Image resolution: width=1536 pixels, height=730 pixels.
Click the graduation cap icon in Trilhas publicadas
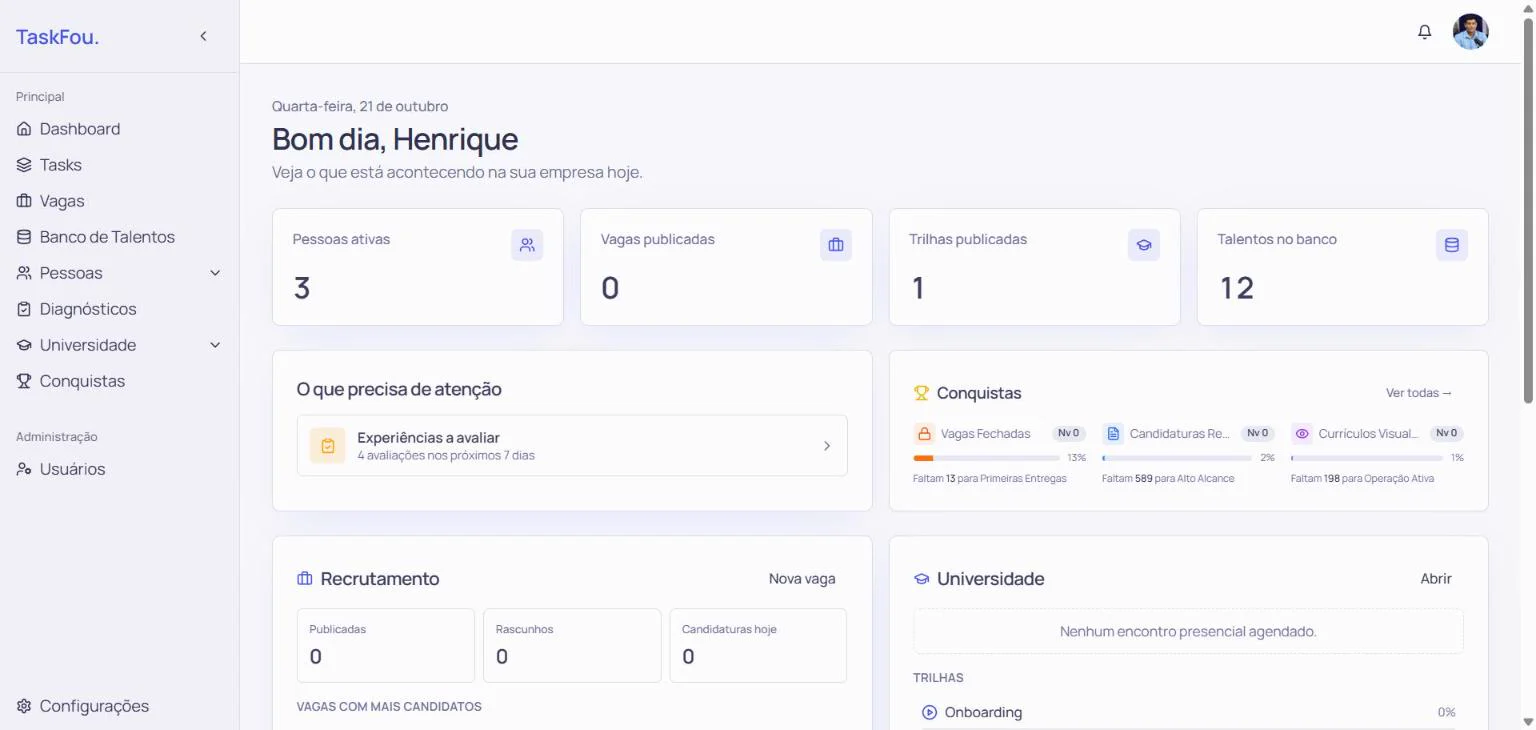click(1144, 245)
